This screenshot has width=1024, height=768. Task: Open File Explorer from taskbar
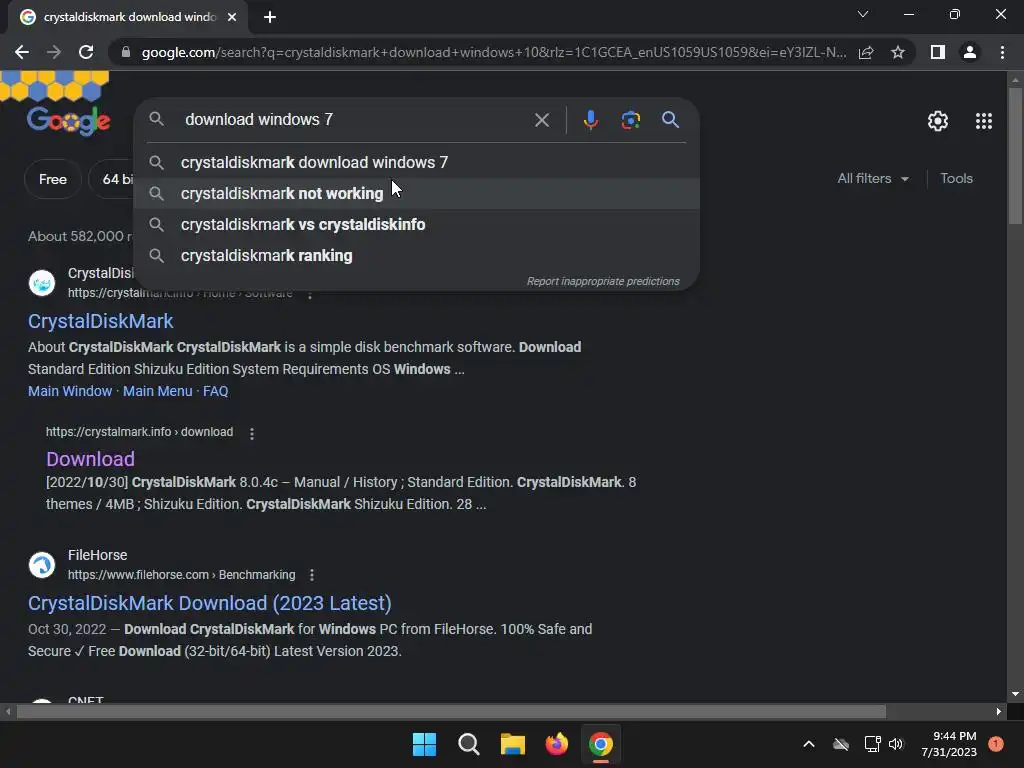pyautogui.click(x=513, y=744)
